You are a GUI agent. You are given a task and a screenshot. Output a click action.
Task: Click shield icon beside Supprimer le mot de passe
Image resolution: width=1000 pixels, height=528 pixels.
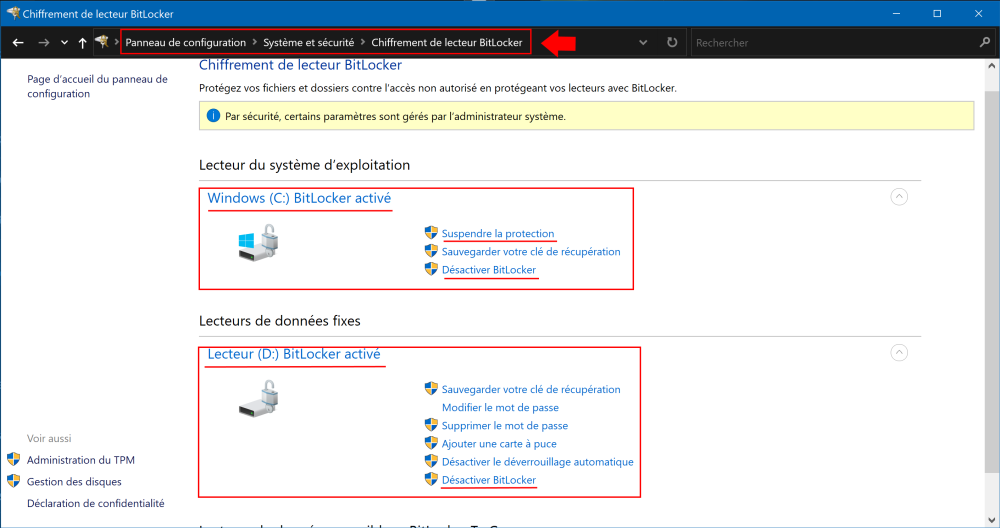coord(431,425)
